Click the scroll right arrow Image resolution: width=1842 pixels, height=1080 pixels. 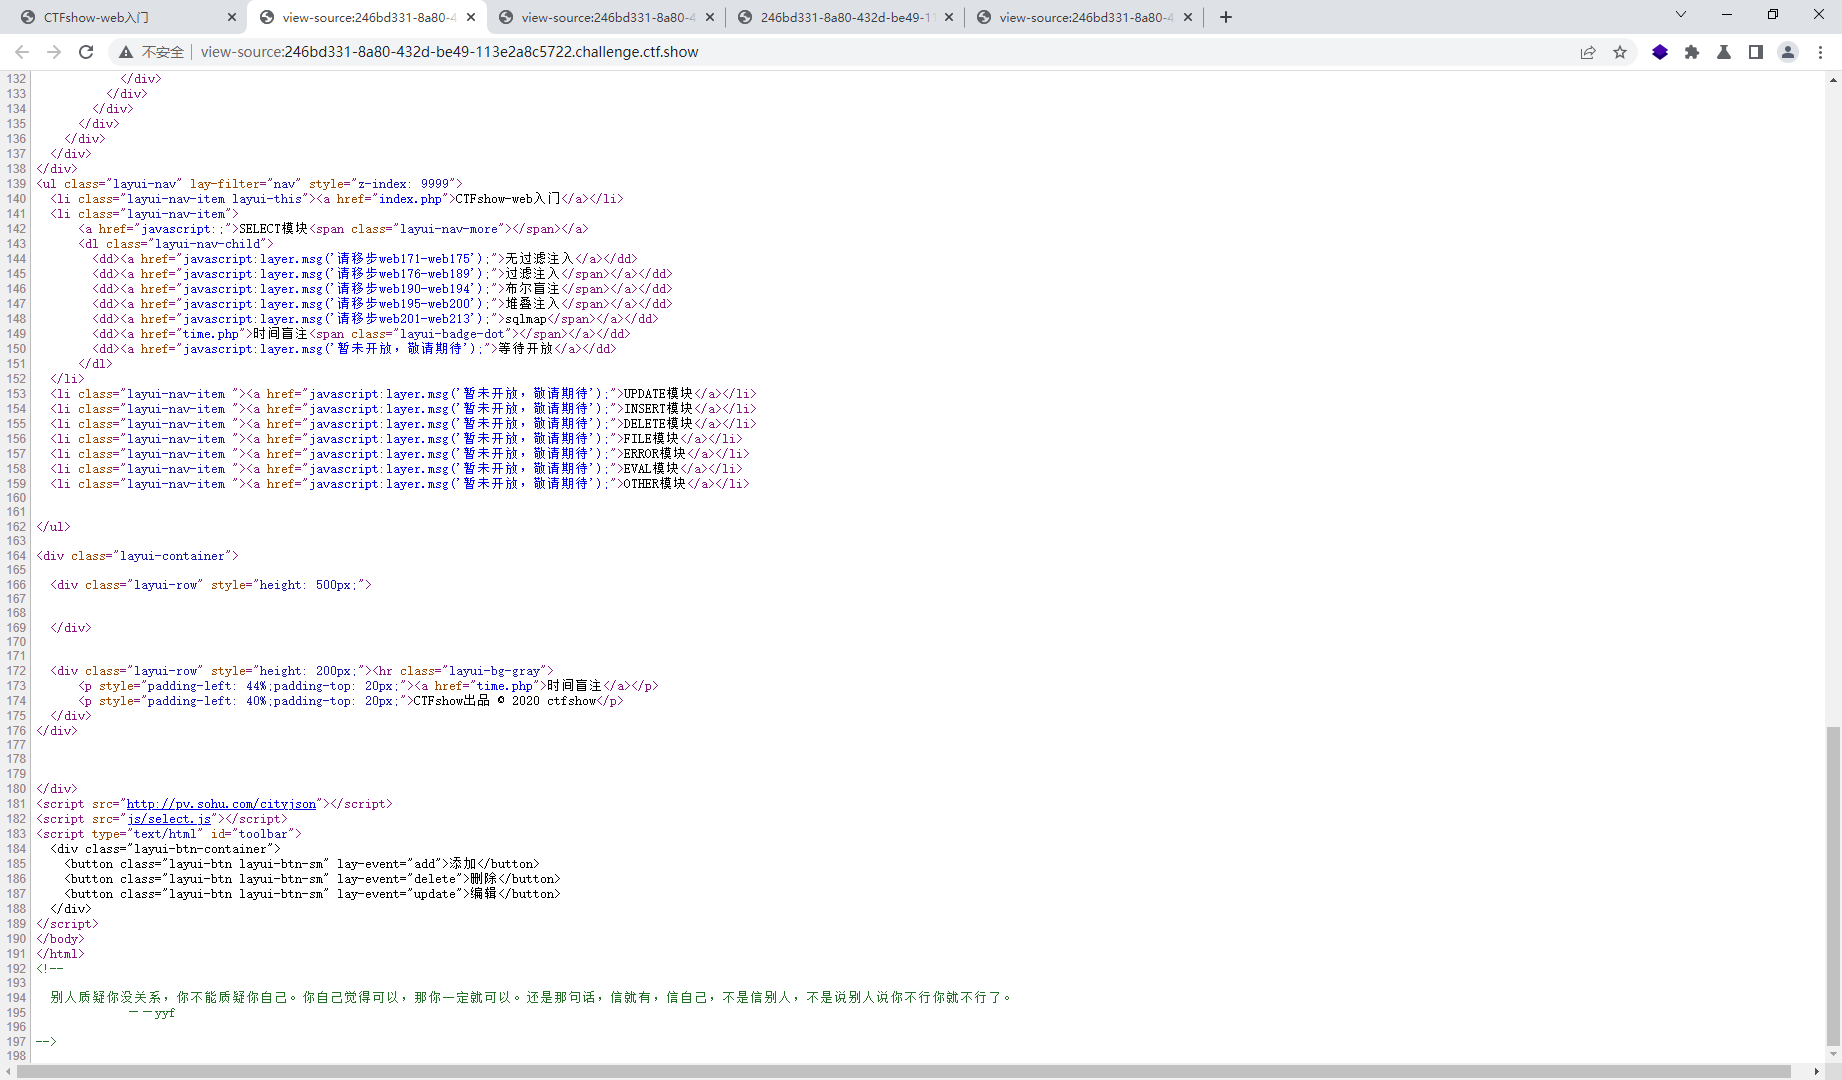pyautogui.click(x=1817, y=1072)
